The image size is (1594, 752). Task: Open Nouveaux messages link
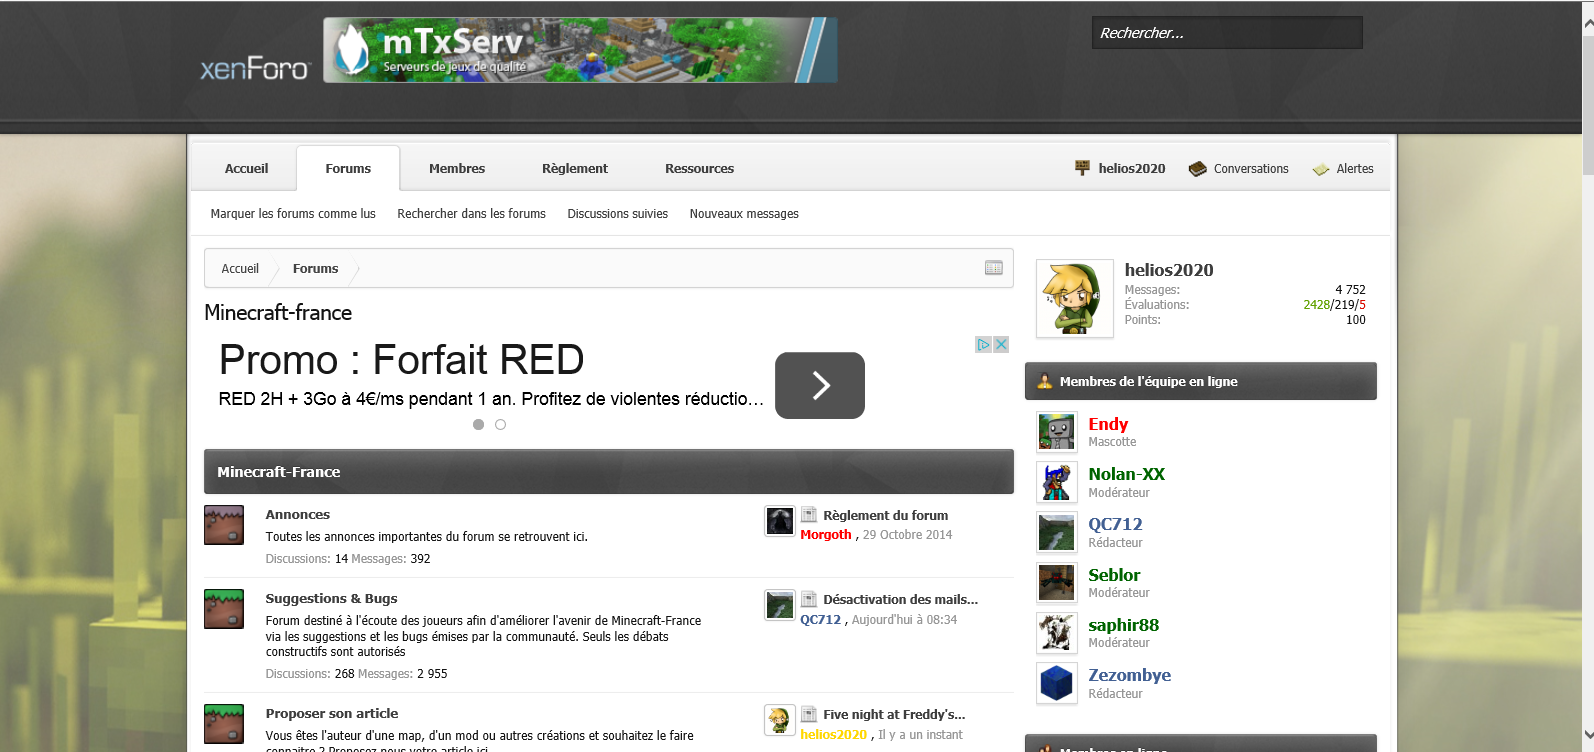click(744, 214)
